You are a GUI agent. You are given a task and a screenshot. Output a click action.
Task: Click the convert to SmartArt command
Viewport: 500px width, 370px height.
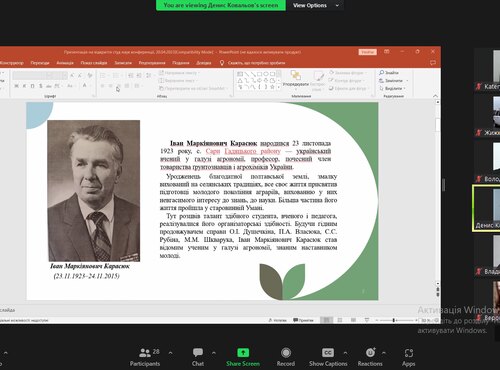(x=193, y=88)
